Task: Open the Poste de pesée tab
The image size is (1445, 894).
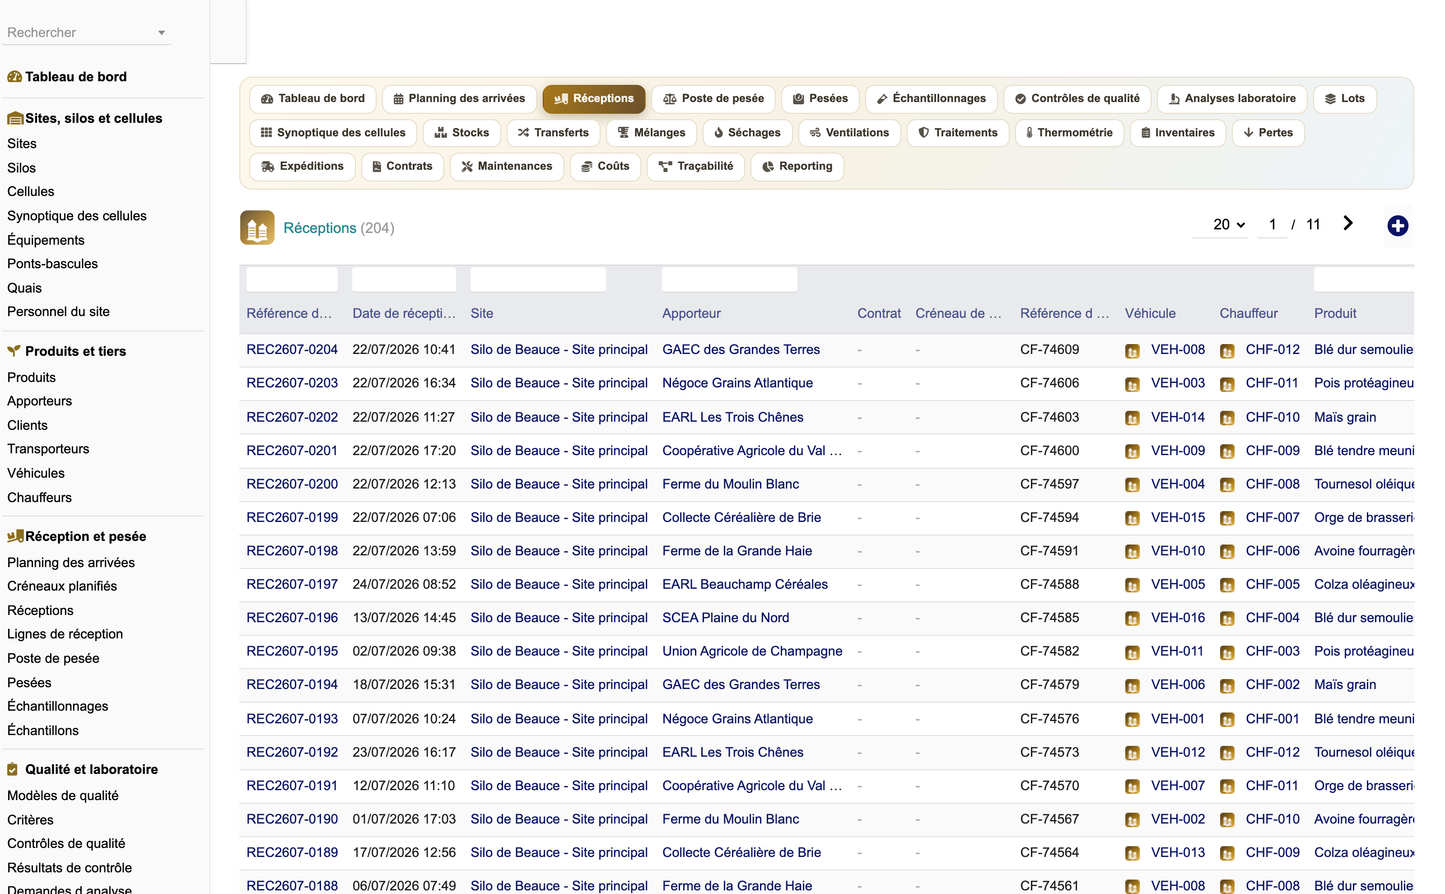Action: tap(714, 99)
